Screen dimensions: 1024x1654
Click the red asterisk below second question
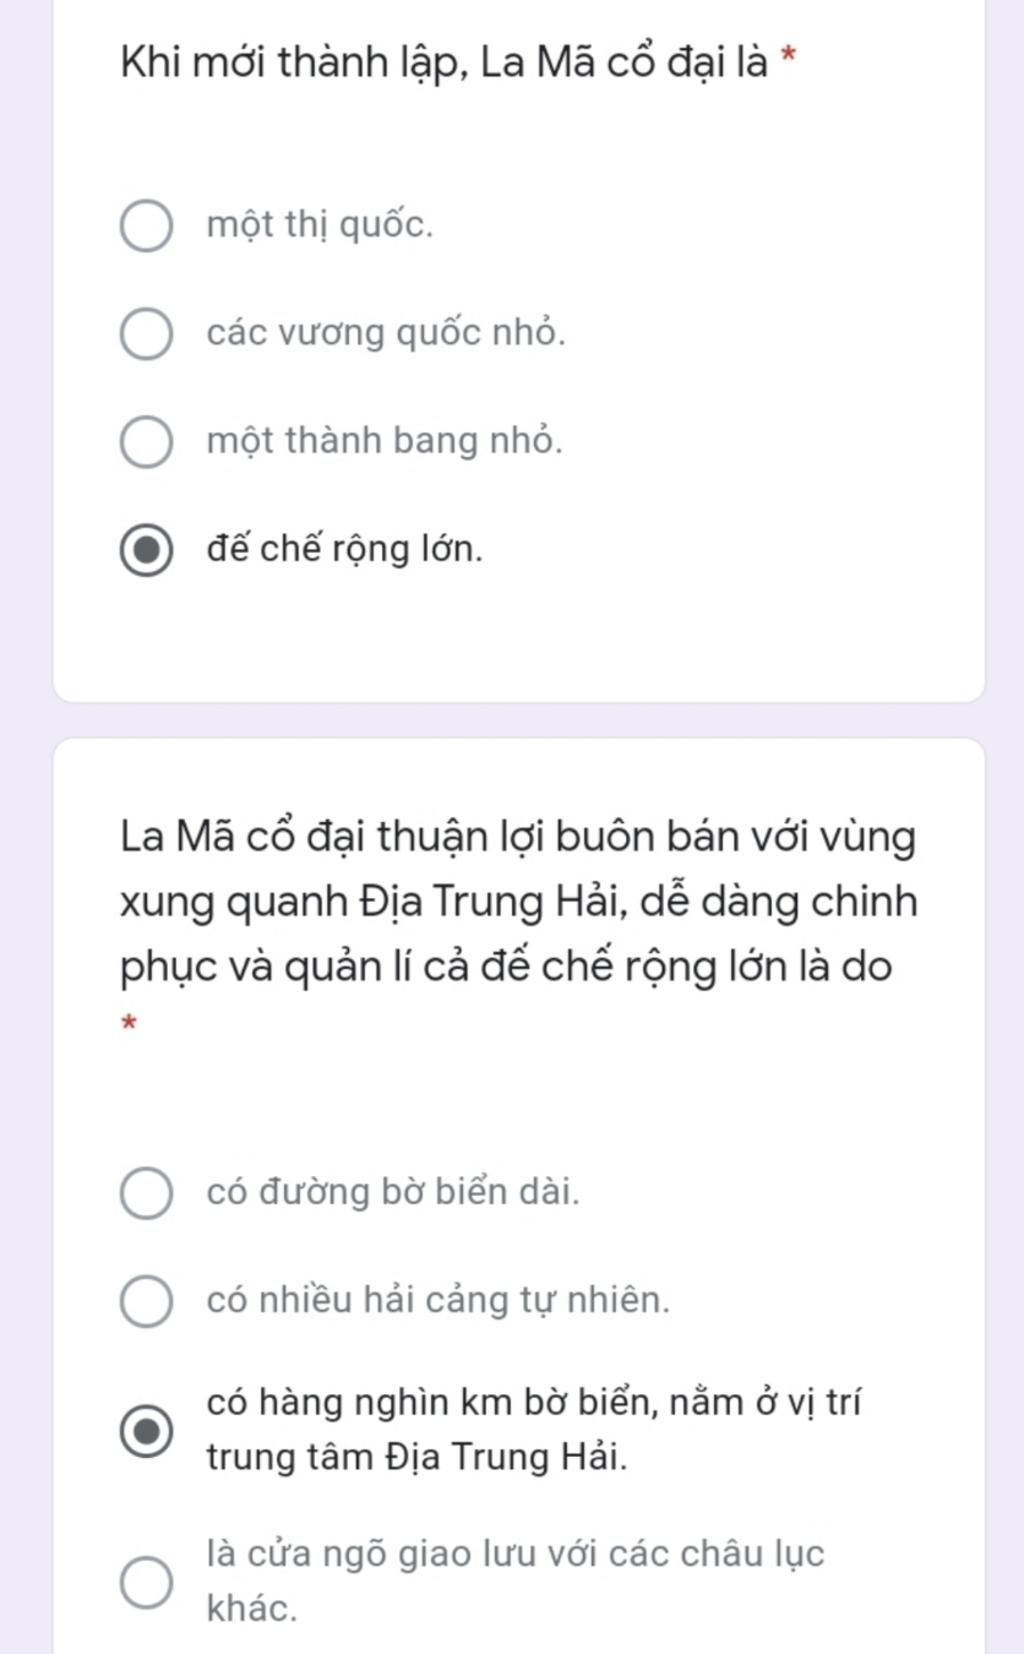click(128, 1024)
